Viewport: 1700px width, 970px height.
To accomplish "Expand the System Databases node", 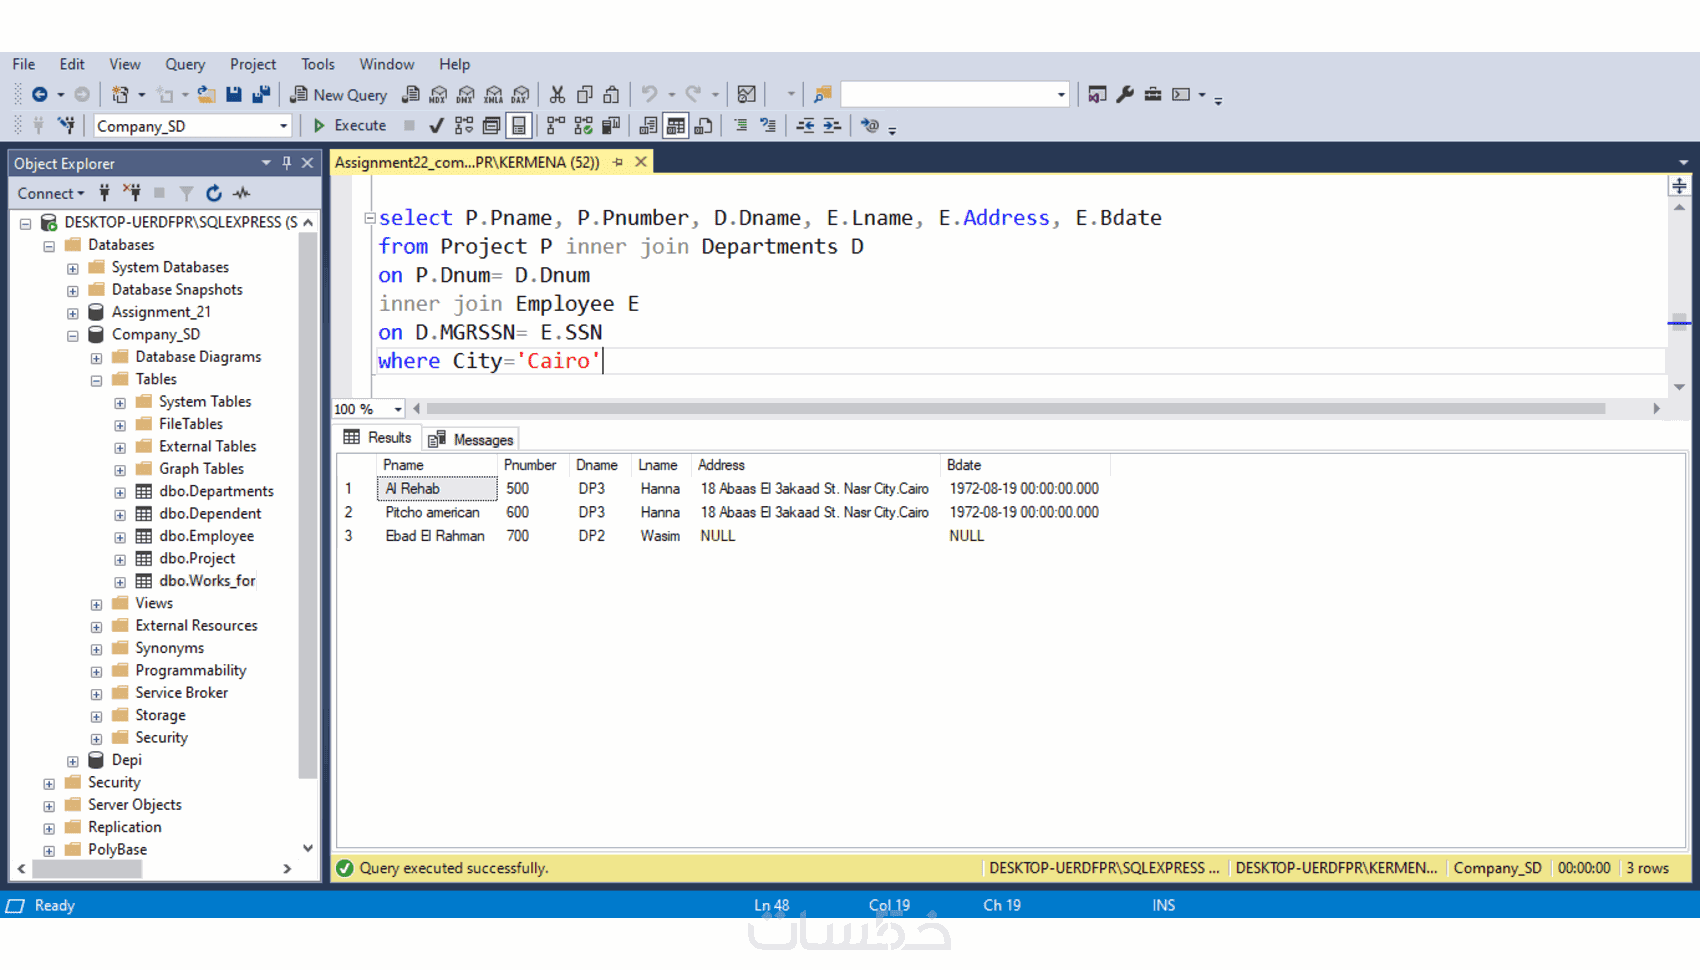I will [72, 268].
